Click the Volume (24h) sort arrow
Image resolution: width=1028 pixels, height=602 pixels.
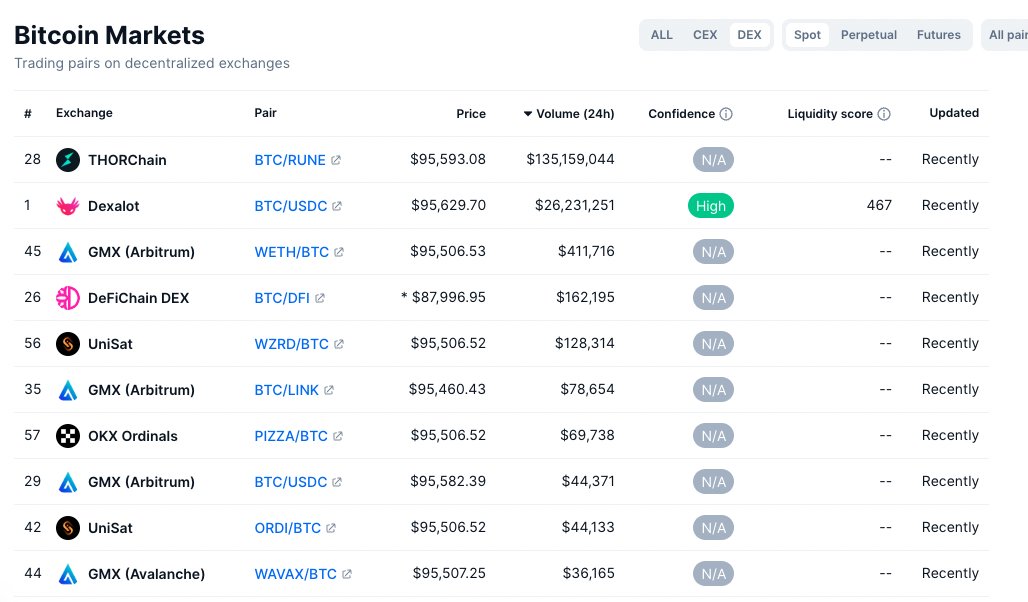528,113
